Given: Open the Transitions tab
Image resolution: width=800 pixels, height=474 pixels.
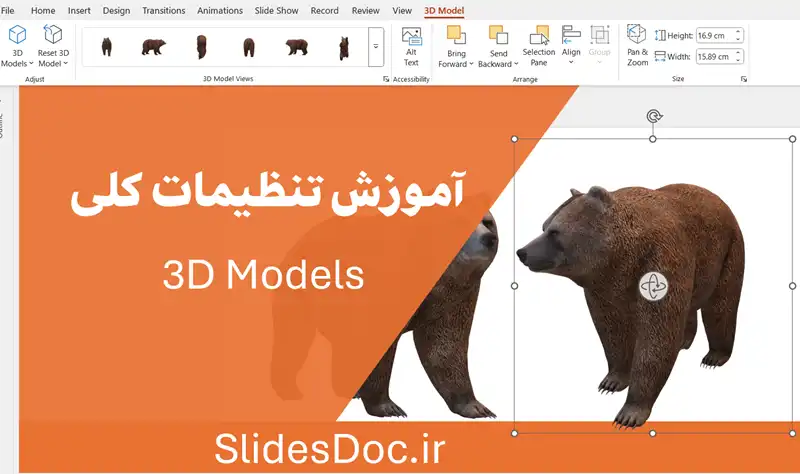Looking at the screenshot, I should tap(164, 10).
